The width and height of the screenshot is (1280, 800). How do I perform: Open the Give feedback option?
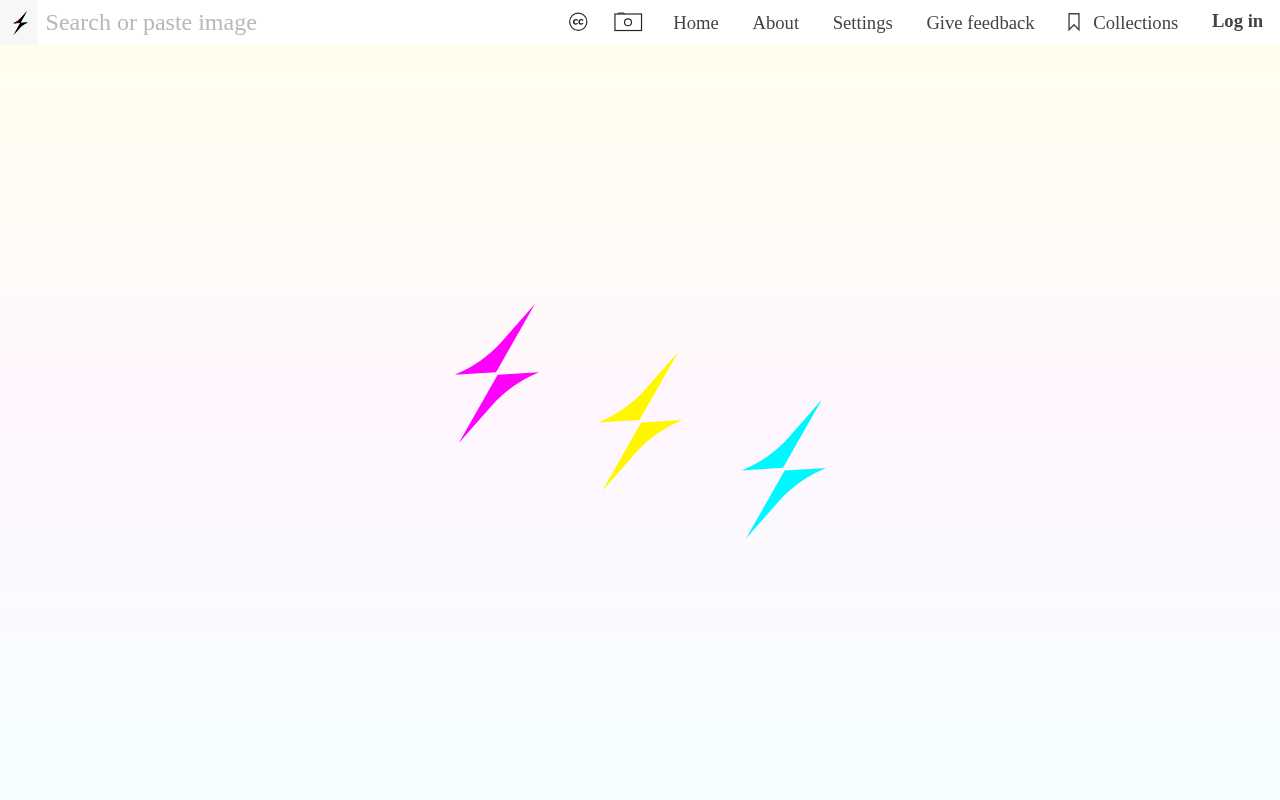980,23
